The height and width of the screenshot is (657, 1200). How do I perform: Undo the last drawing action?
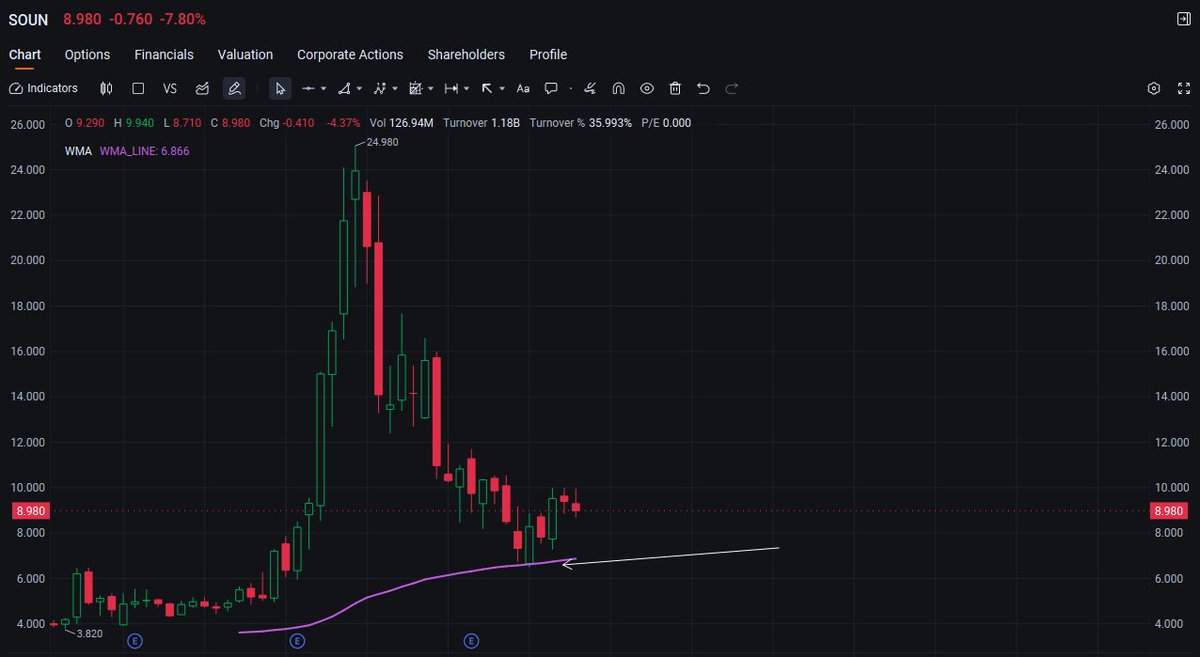(703, 88)
